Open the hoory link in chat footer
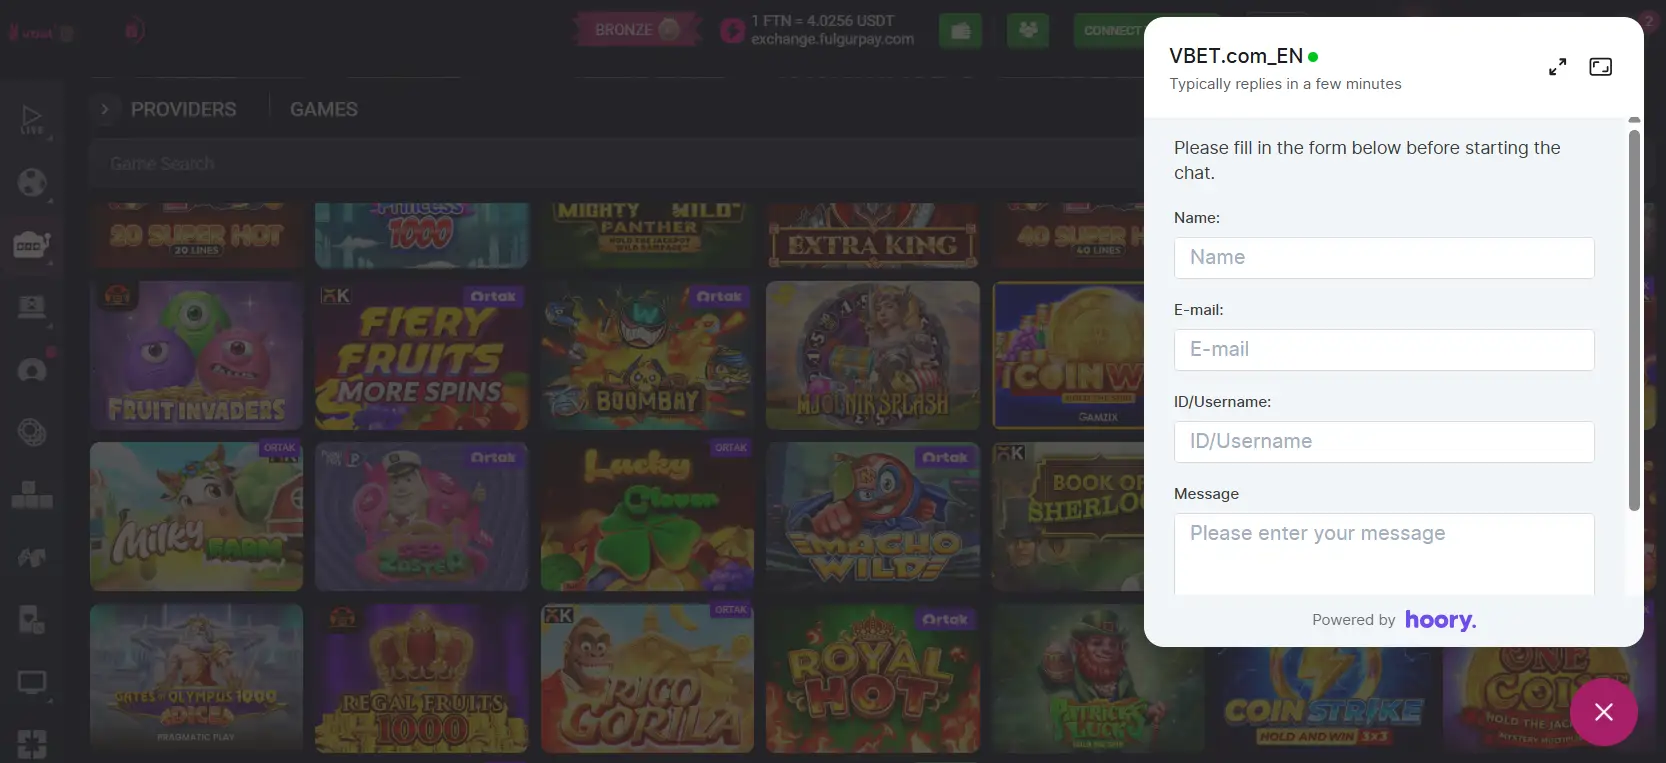Image resolution: width=1666 pixels, height=763 pixels. coord(1440,620)
